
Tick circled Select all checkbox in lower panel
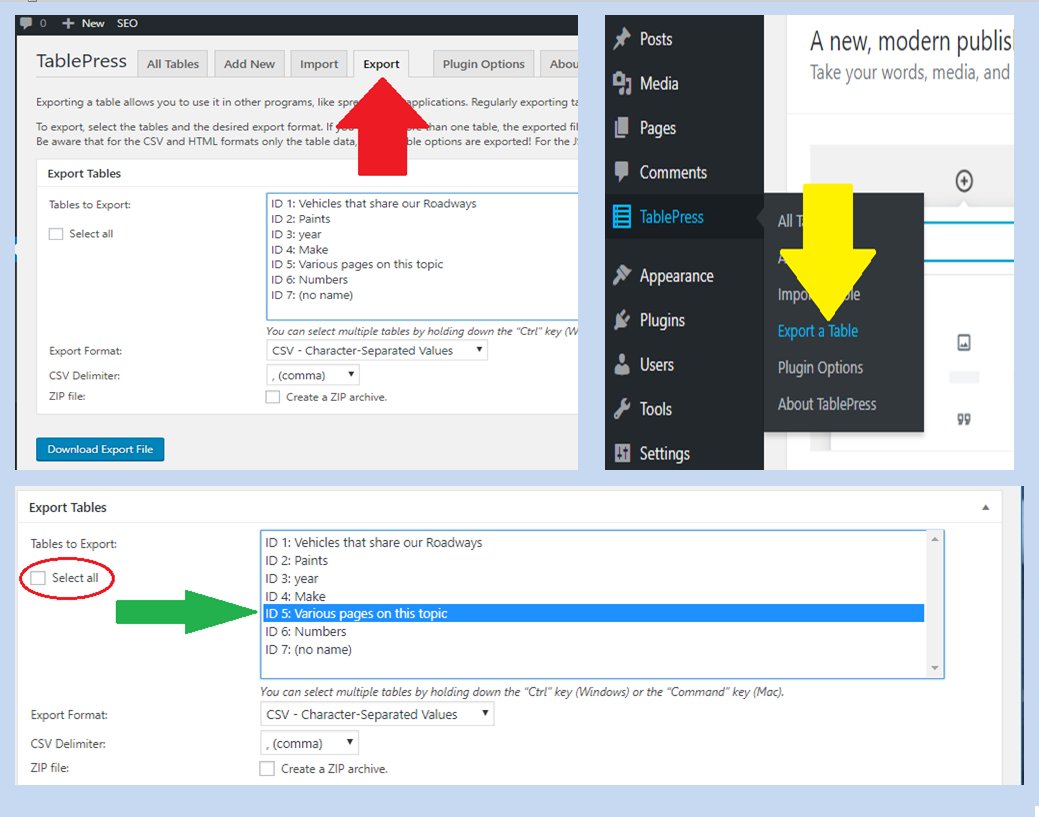point(38,578)
